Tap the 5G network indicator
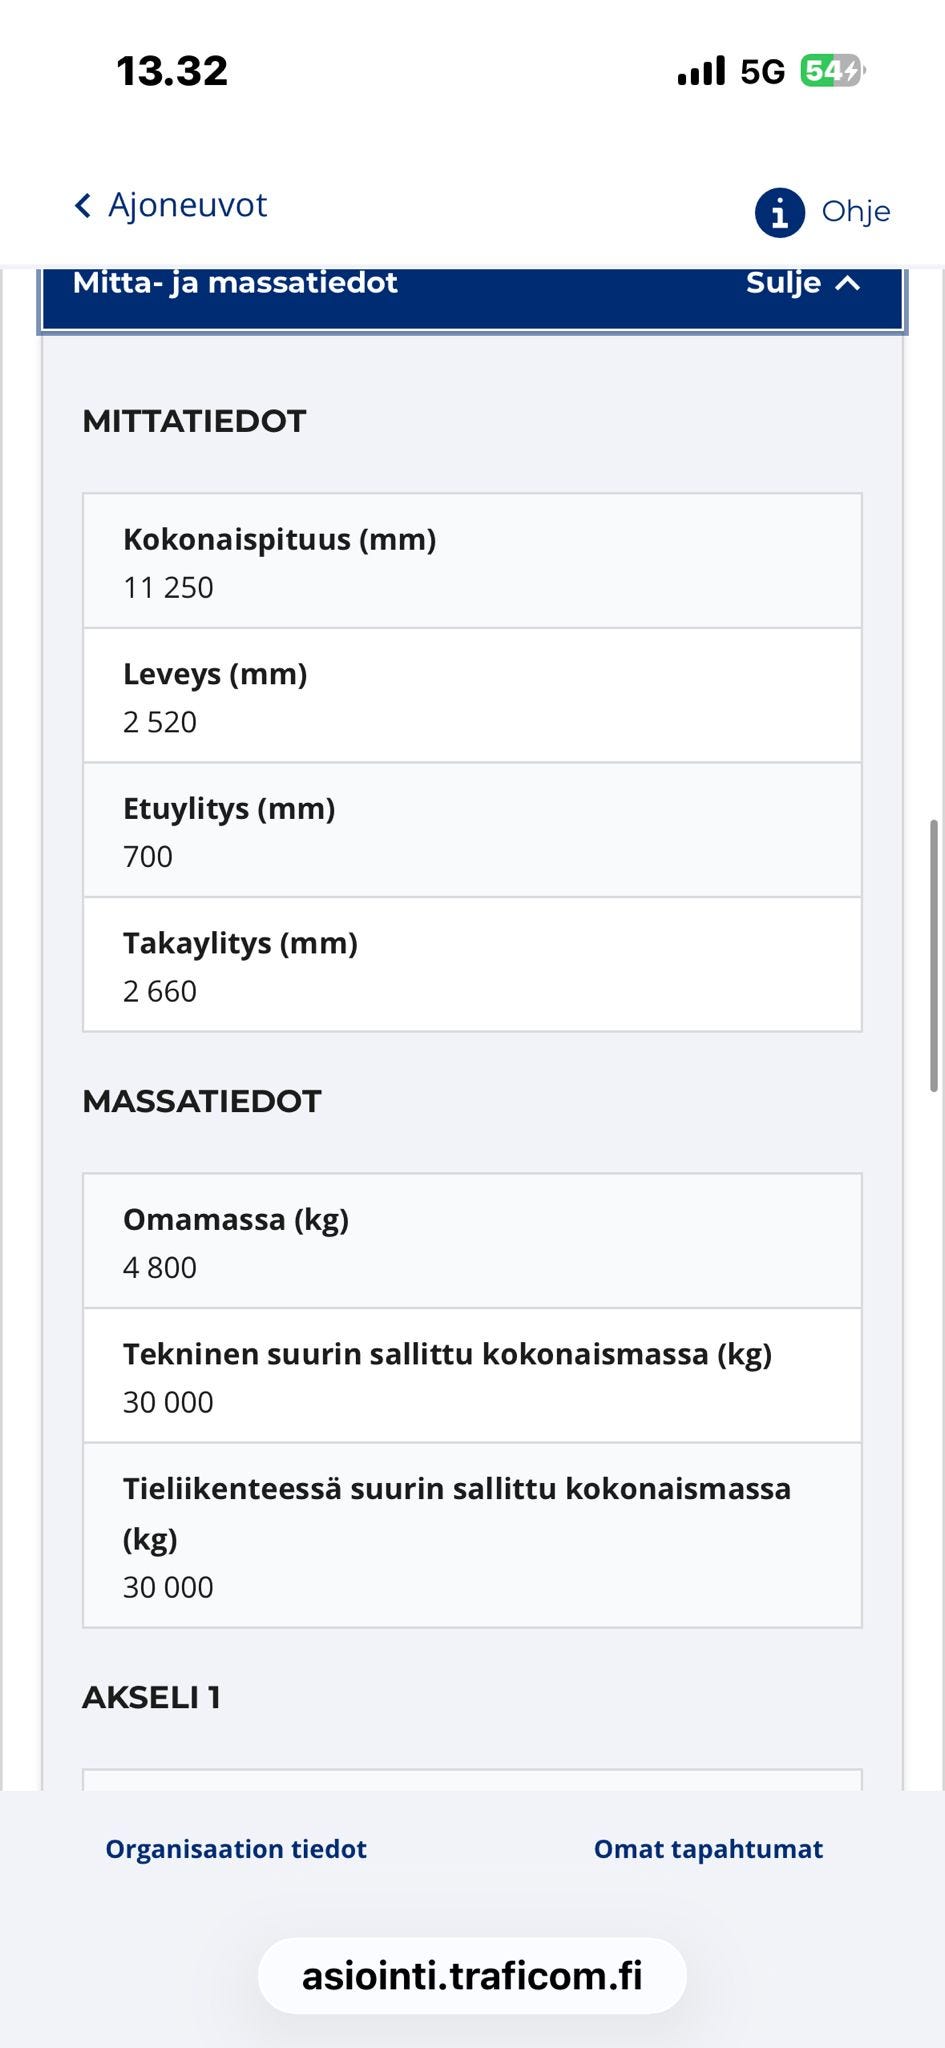 (x=763, y=72)
